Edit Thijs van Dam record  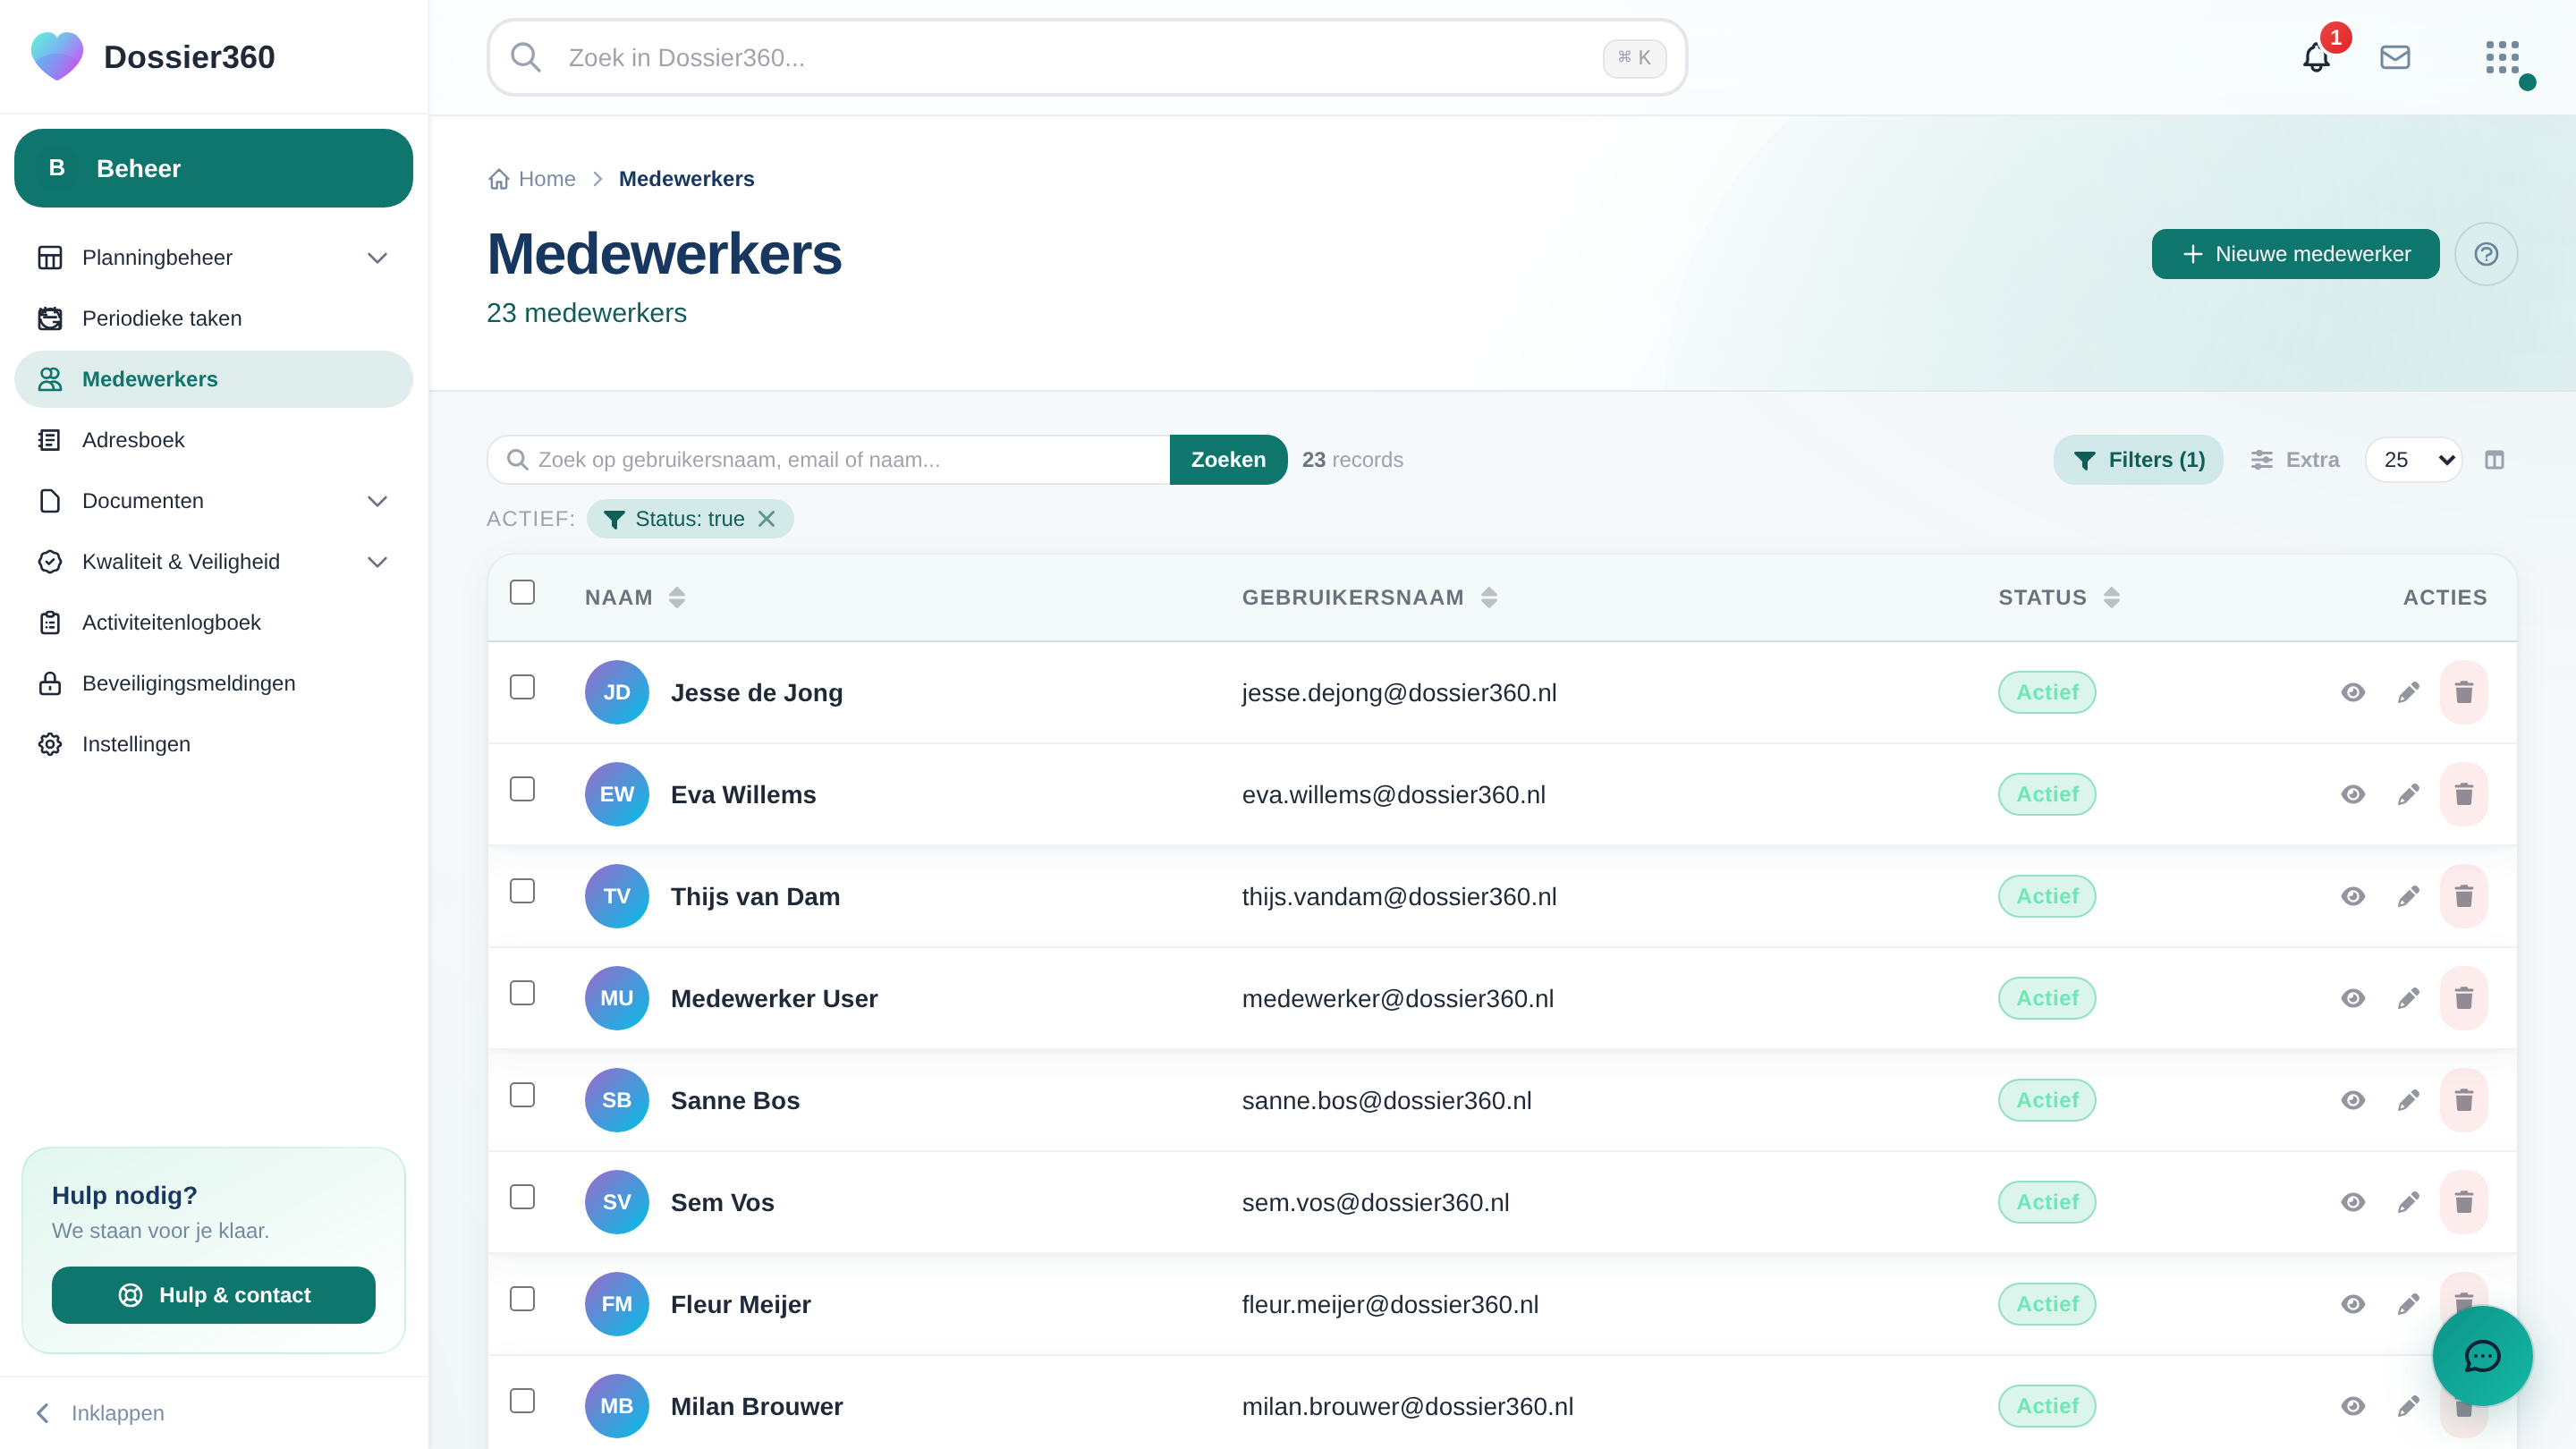pos(2408,896)
